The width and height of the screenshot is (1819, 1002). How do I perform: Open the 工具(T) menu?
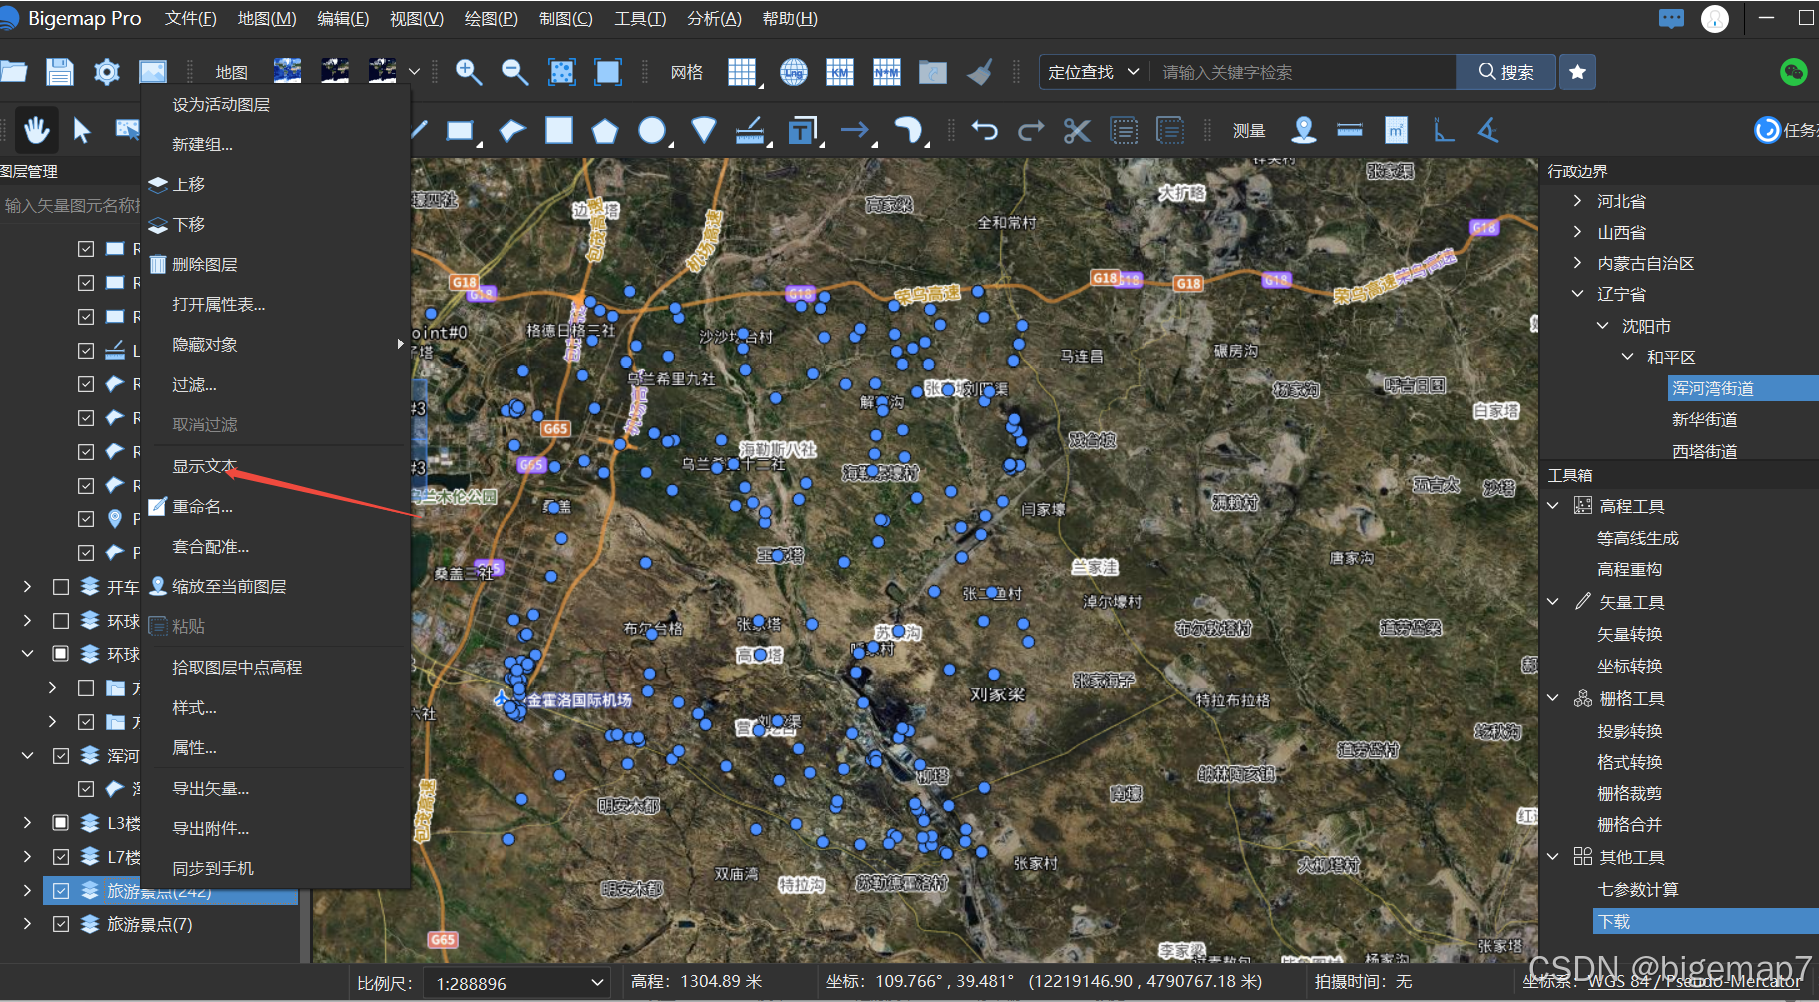[x=640, y=19]
